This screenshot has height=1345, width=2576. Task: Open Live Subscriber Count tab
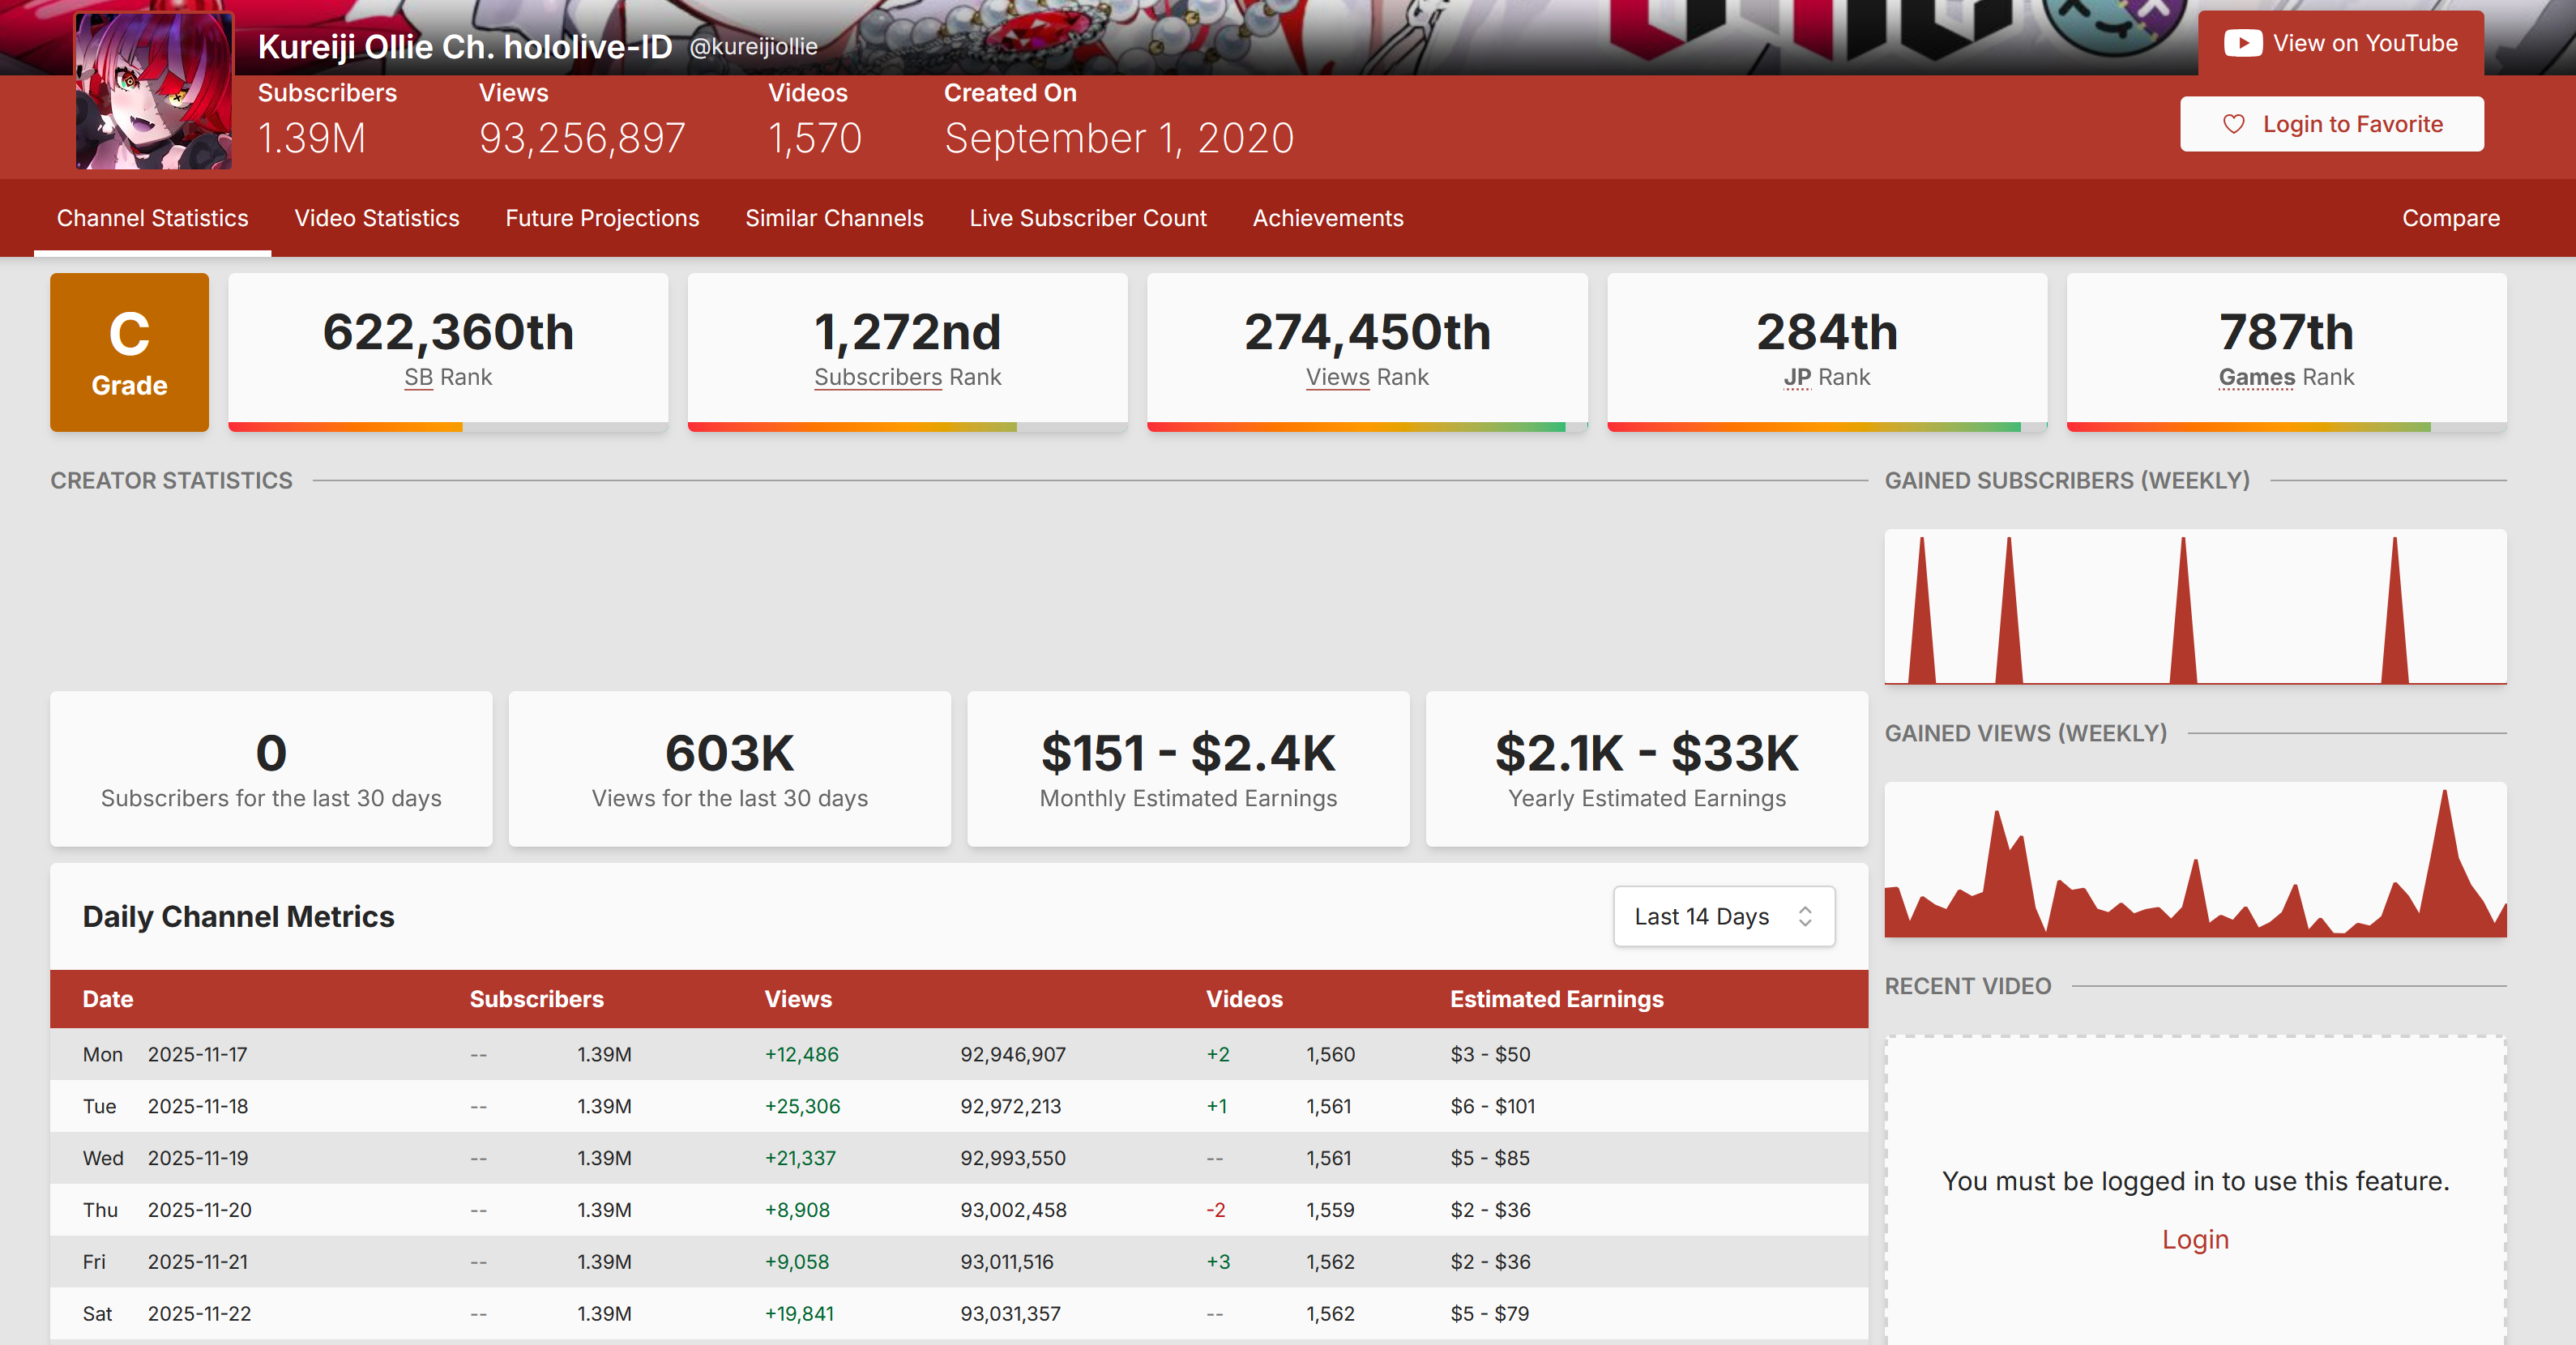point(1087,218)
